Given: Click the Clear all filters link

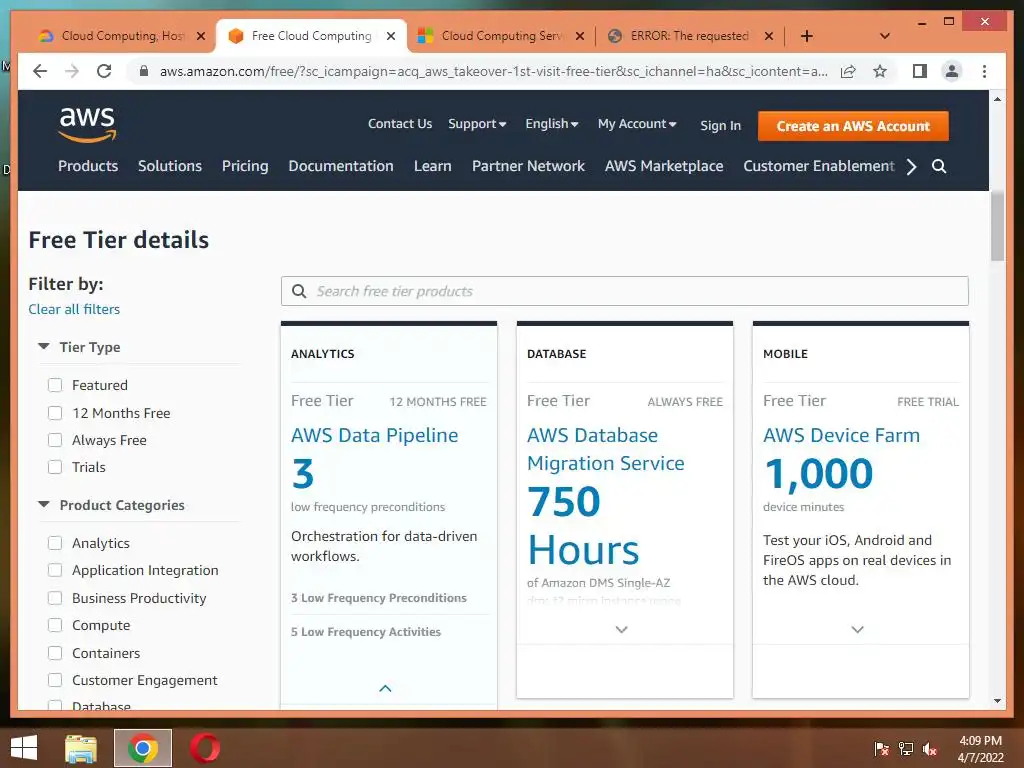Looking at the screenshot, I should (74, 310).
